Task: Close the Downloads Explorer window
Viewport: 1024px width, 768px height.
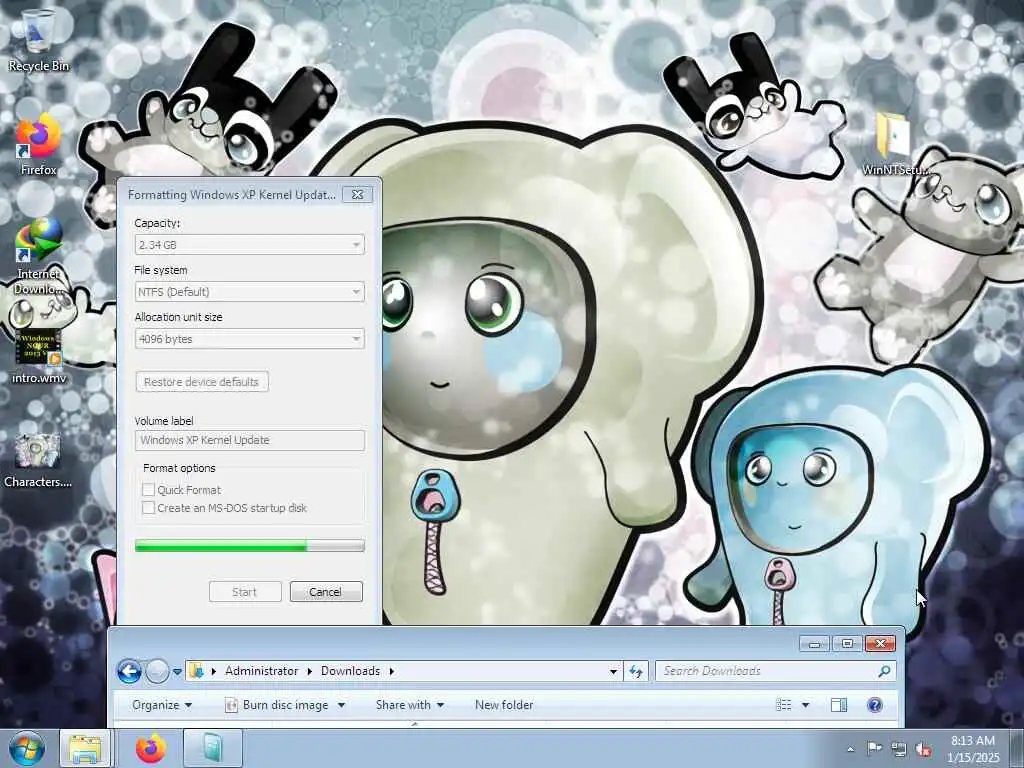Action: (880, 644)
